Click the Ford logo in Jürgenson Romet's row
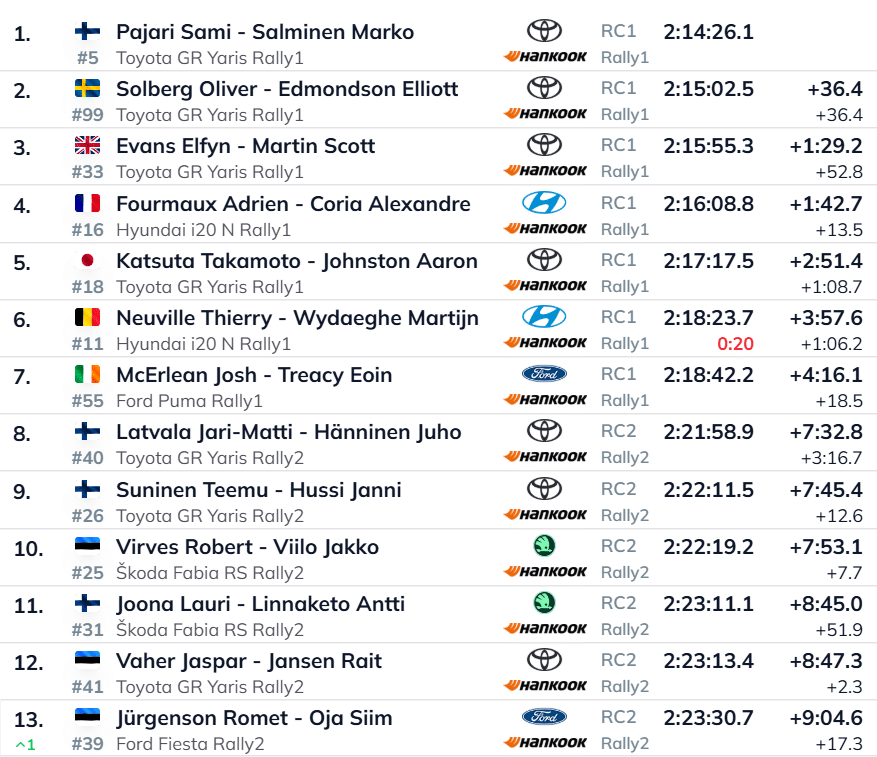 [x=544, y=717]
